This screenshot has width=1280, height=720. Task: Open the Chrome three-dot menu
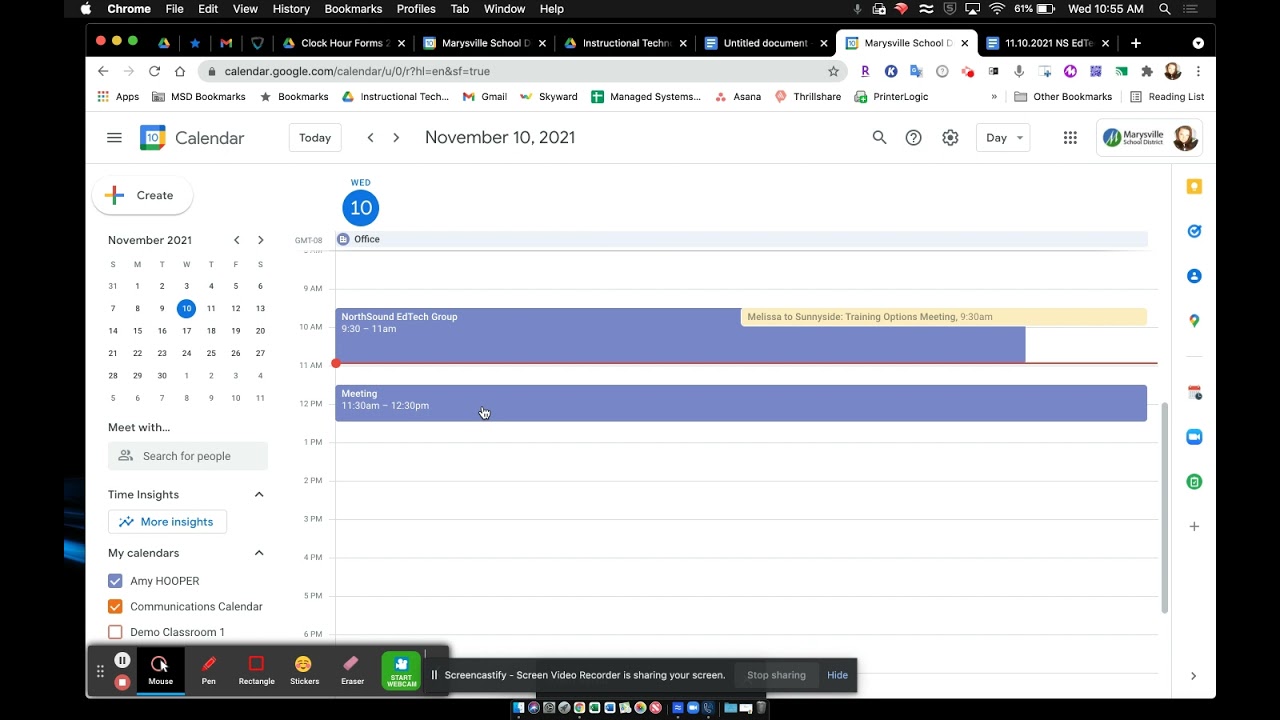pyautogui.click(x=1198, y=71)
